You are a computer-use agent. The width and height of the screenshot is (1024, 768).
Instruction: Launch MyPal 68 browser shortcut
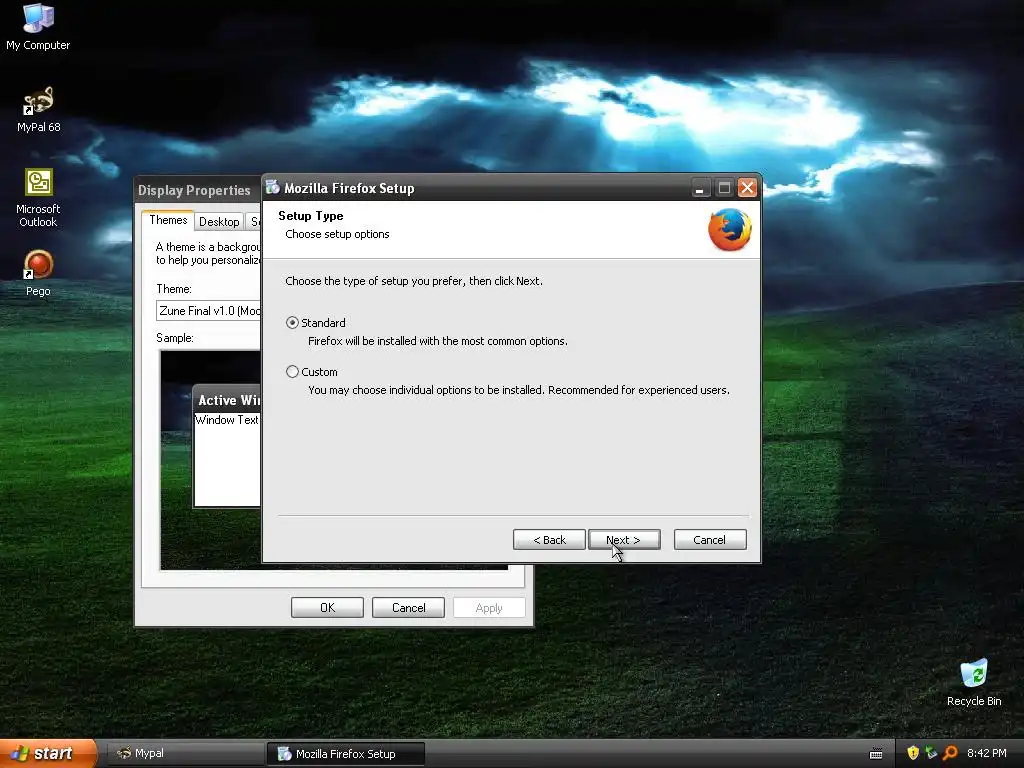point(38,110)
